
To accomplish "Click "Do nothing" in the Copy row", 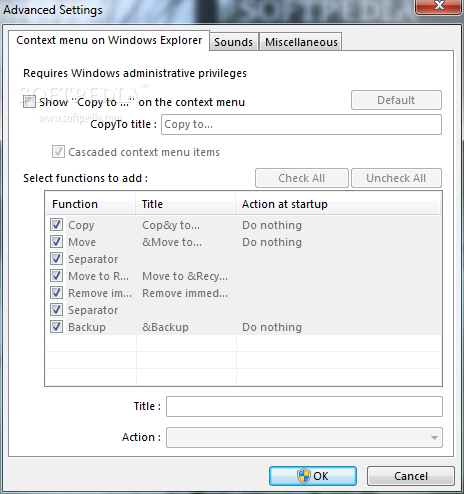I will pyautogui.click(x=272, y=225).
